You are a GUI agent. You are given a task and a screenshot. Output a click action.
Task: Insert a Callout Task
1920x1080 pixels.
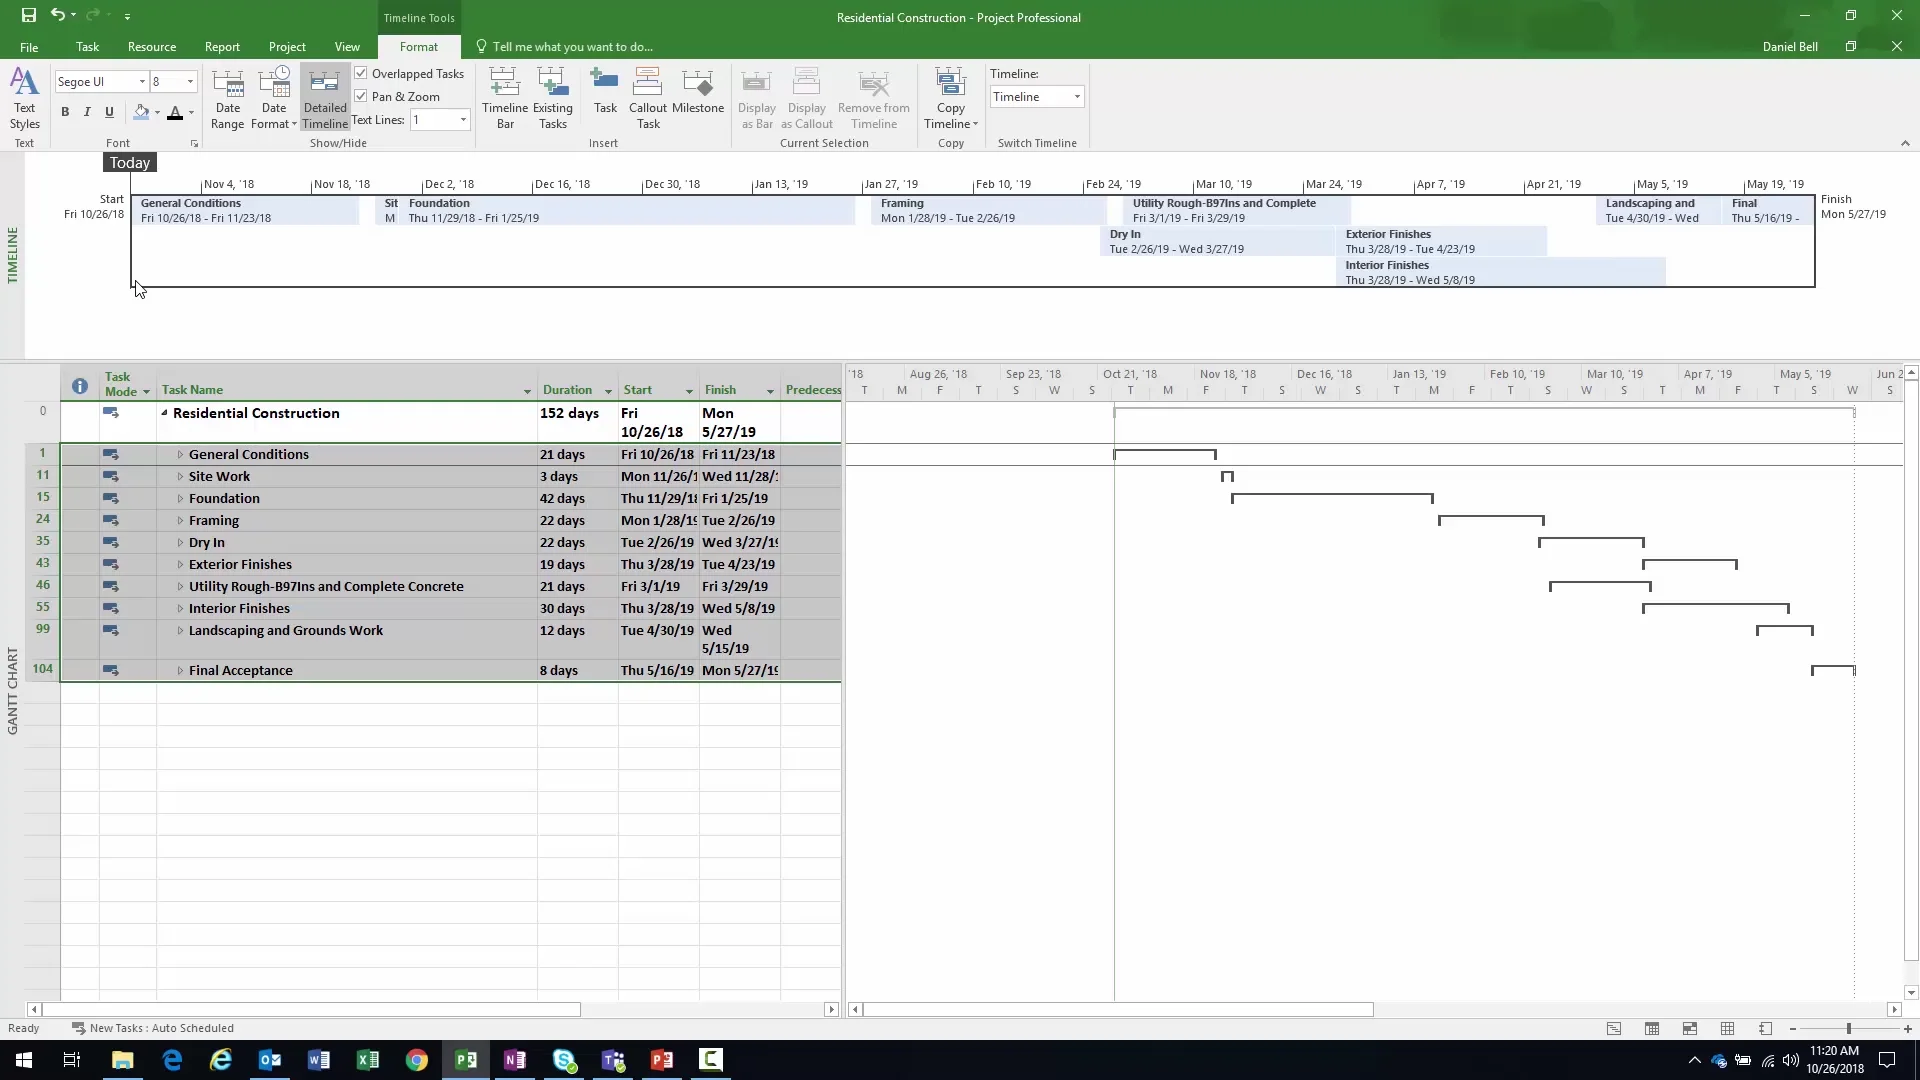click(x=648, y=99)
